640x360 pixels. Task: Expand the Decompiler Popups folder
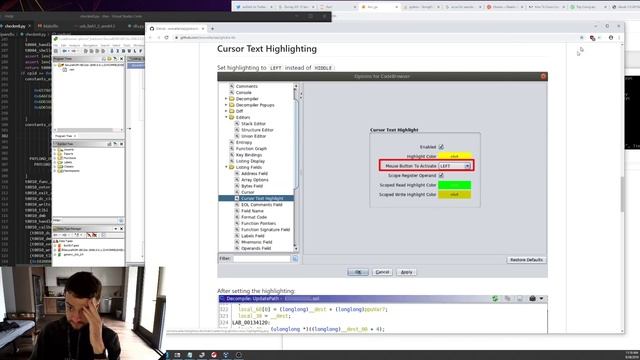pyautogui.click(x=226, y=105)
